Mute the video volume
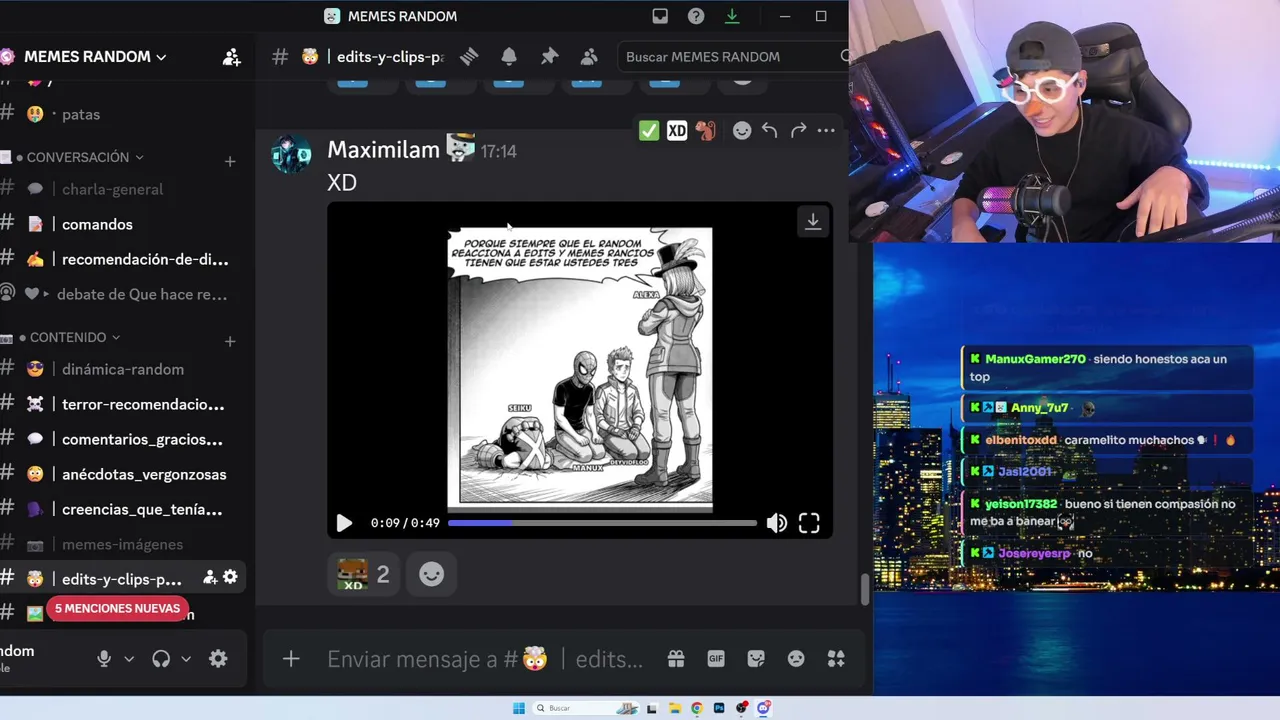1280x720 pixels. (776, 523)
